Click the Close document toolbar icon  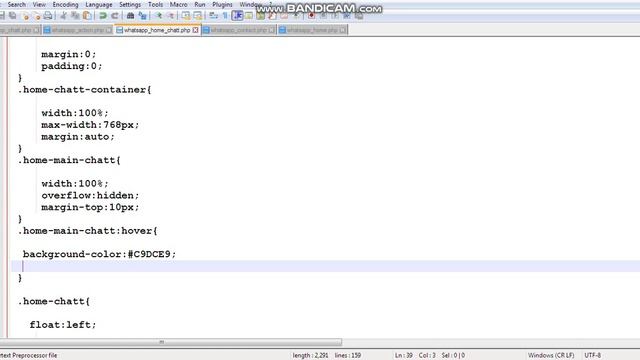(25, 16)
